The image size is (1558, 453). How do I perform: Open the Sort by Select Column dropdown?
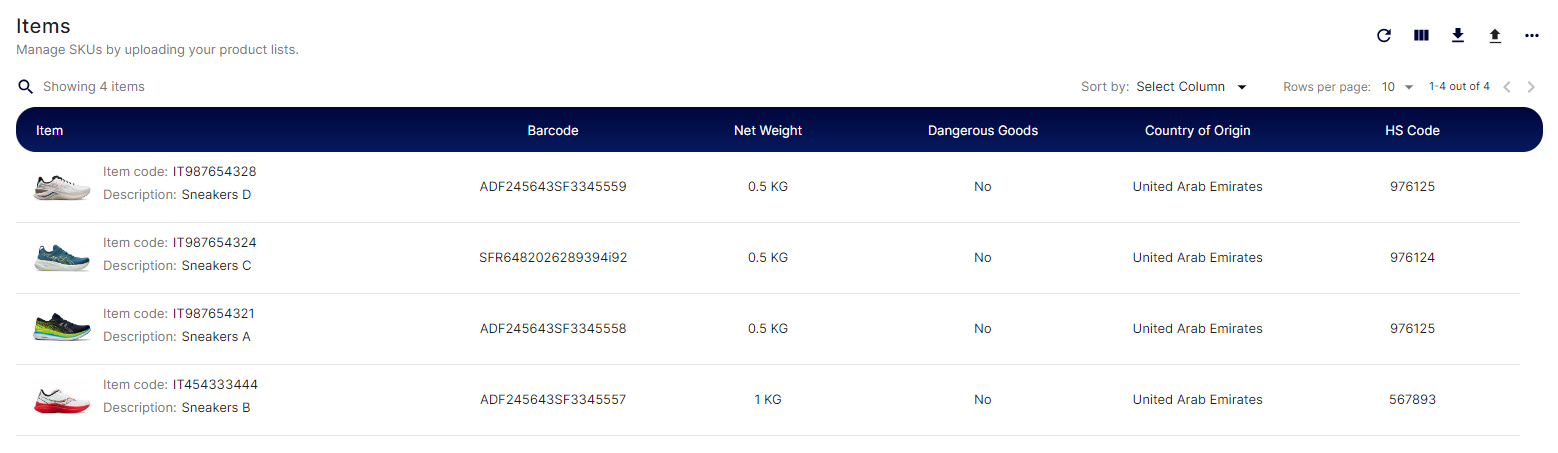(1192, 87)
